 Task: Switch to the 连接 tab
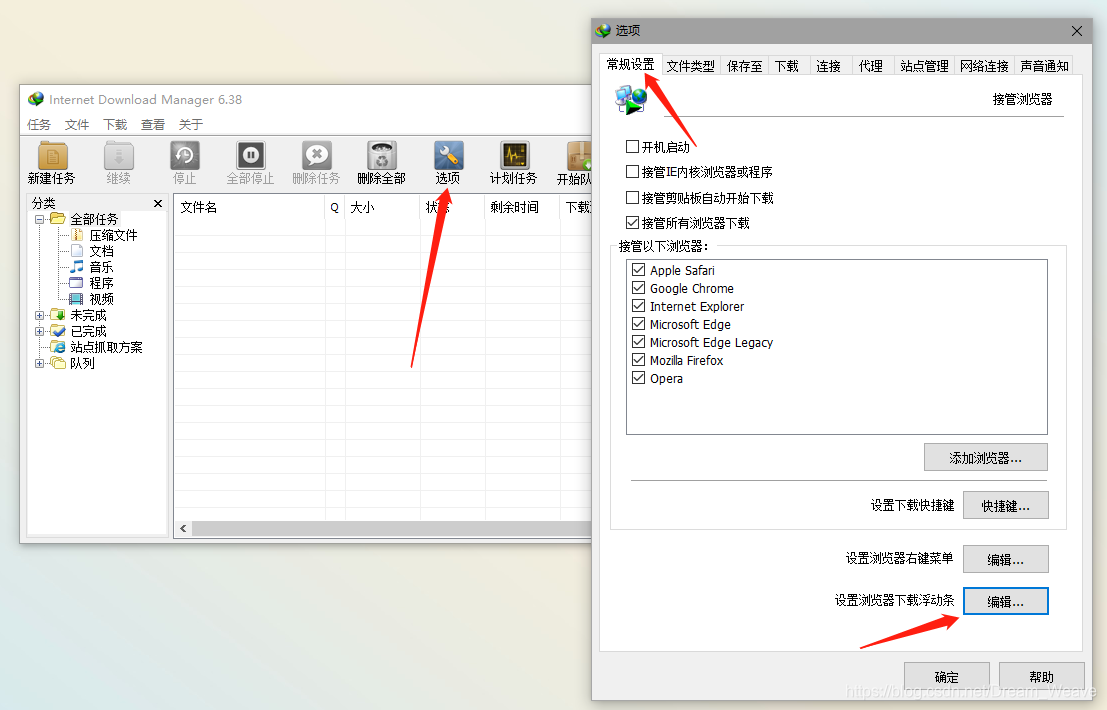[x=829, y=66]
